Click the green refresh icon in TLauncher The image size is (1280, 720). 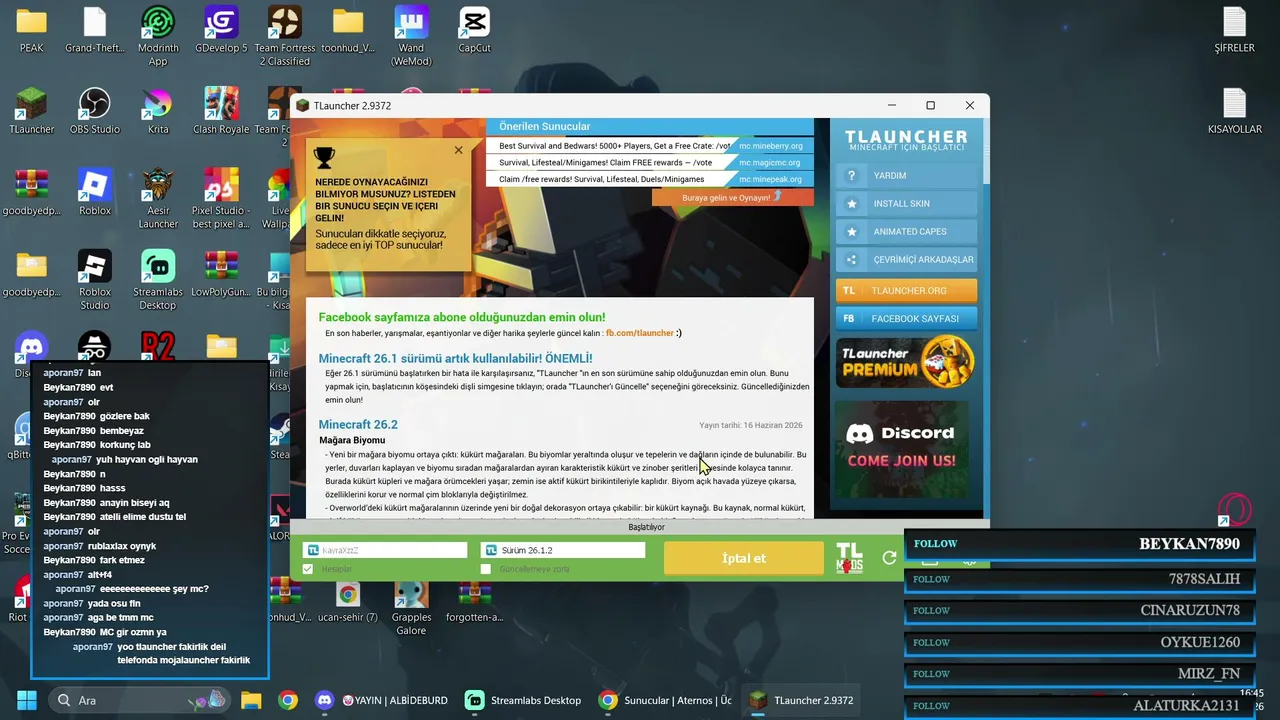889,558
